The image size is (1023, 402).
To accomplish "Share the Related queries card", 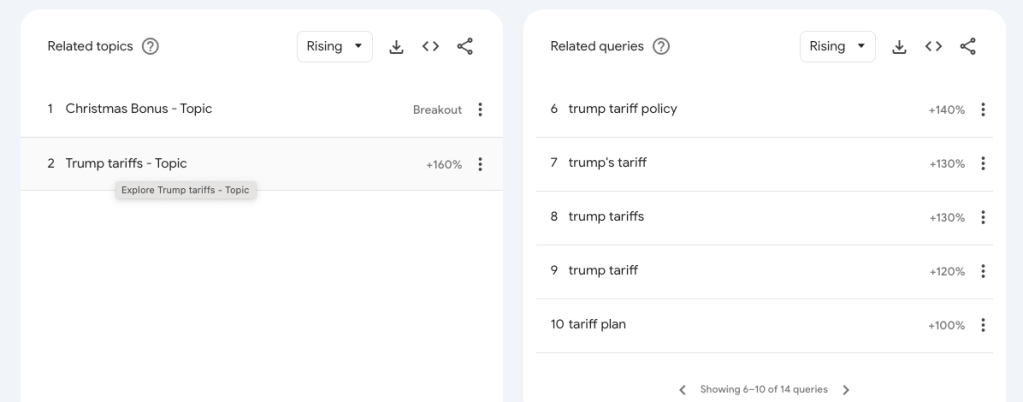I will (967, 46).
